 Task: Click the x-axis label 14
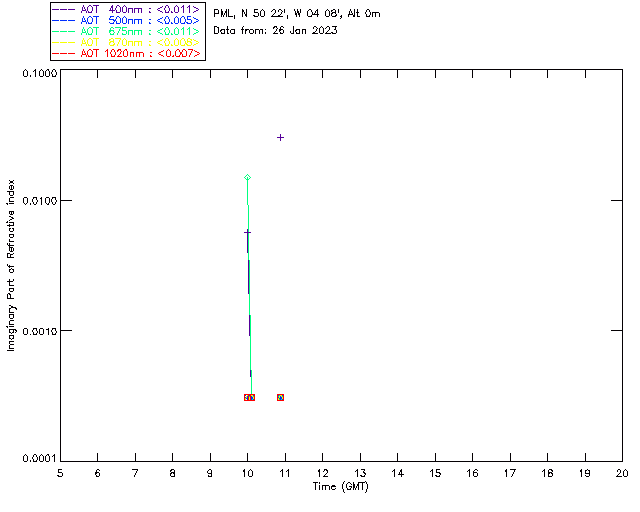coord(398,473)
